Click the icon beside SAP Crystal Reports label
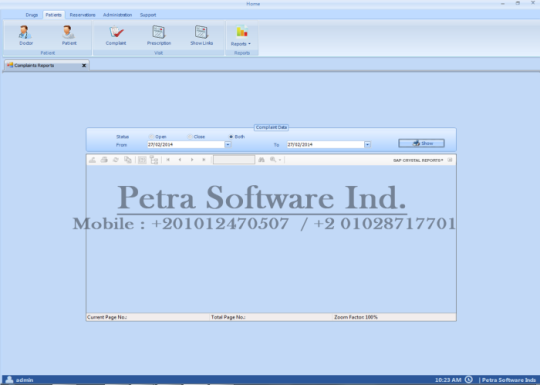540x385 pixels. tap(450, 160)
